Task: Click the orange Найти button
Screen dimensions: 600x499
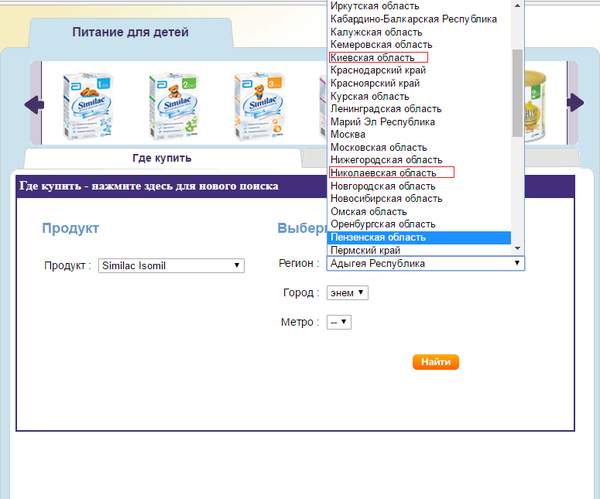Action: click(x=435, y=362)
